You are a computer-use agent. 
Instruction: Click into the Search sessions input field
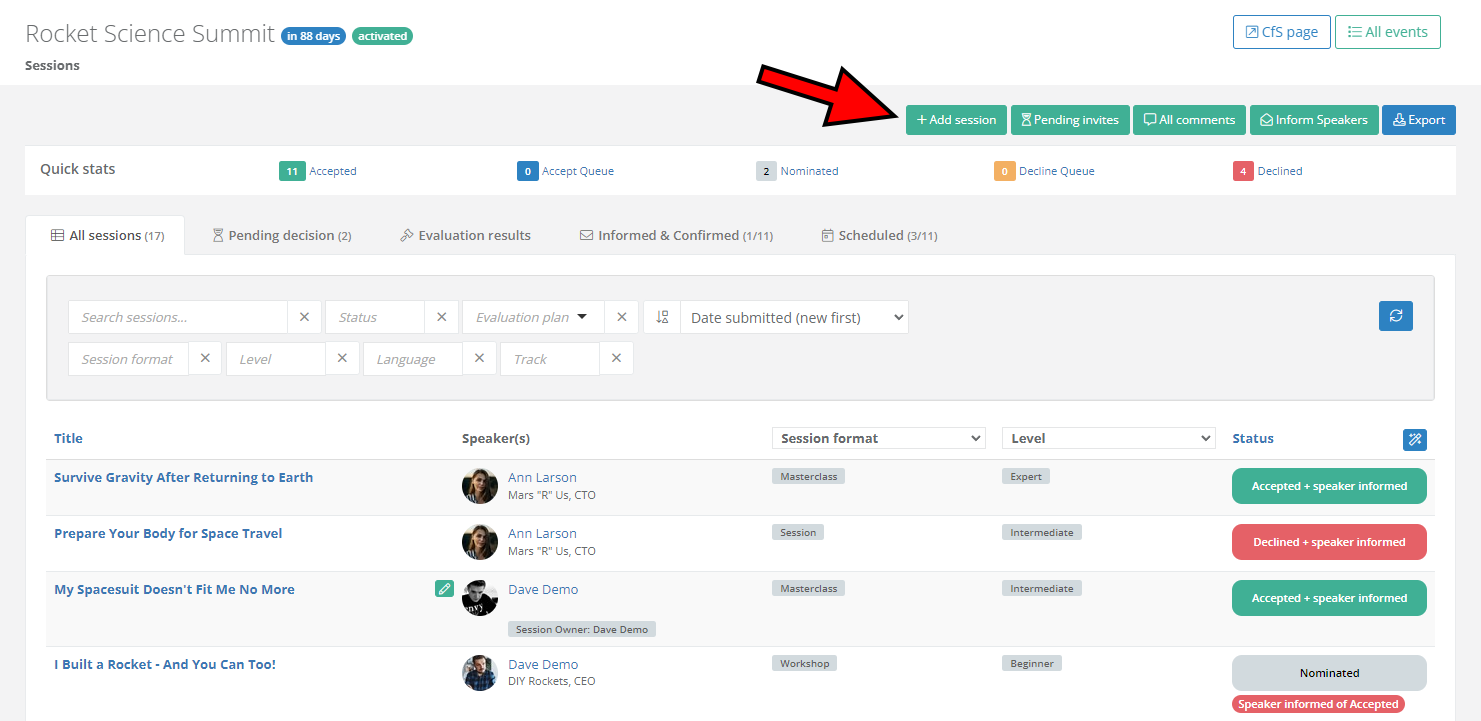(177, 317)
